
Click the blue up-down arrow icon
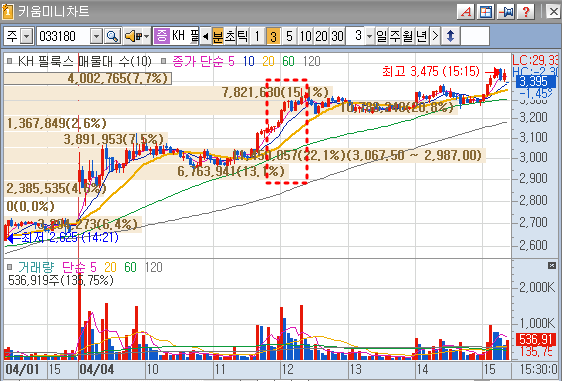click(450, 36)
